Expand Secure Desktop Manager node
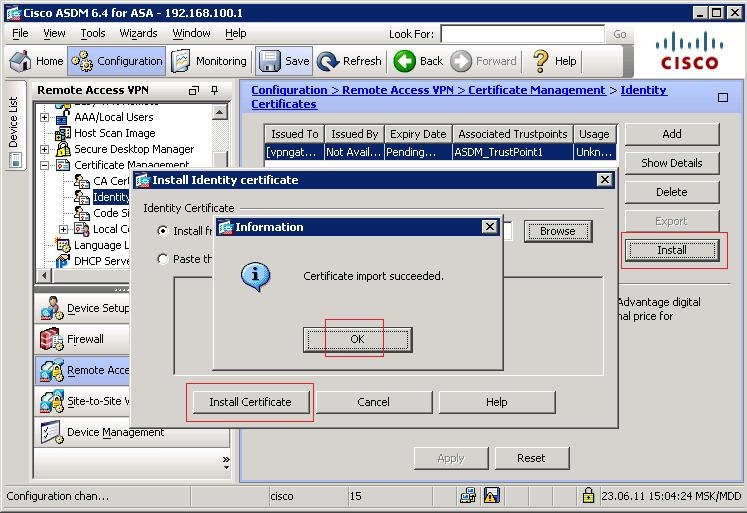 click(x=44, y=149)
